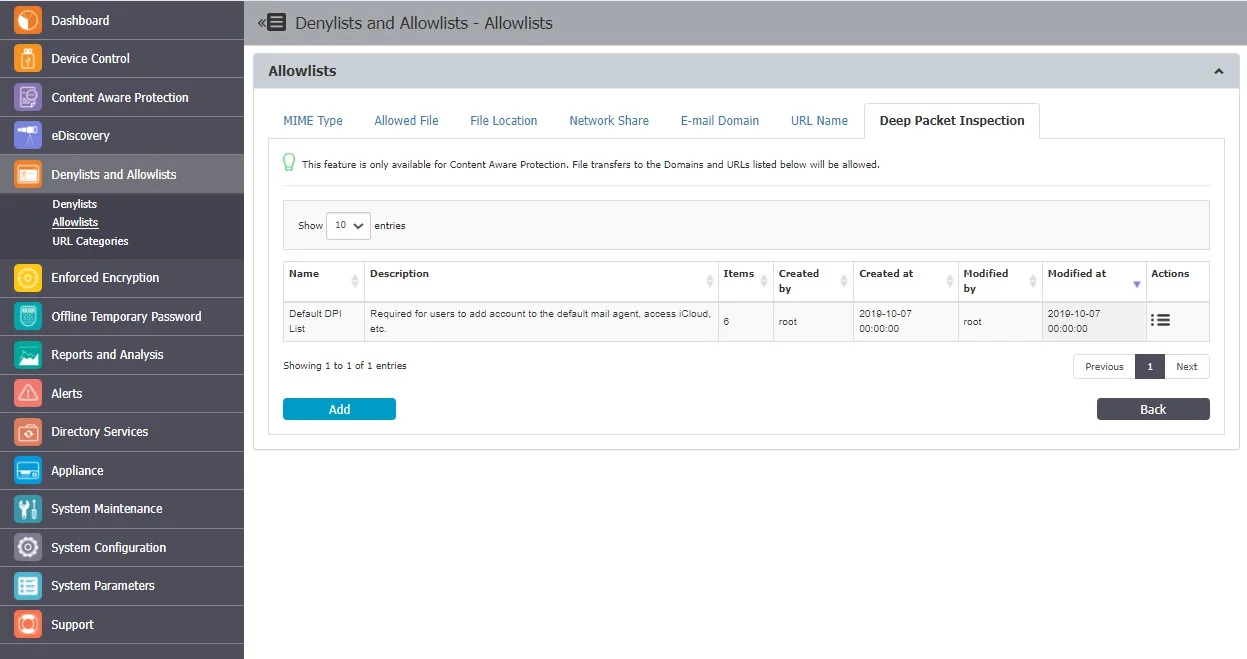
Task: Click the description cell for Default DPI List
Action: coord(541,321)
